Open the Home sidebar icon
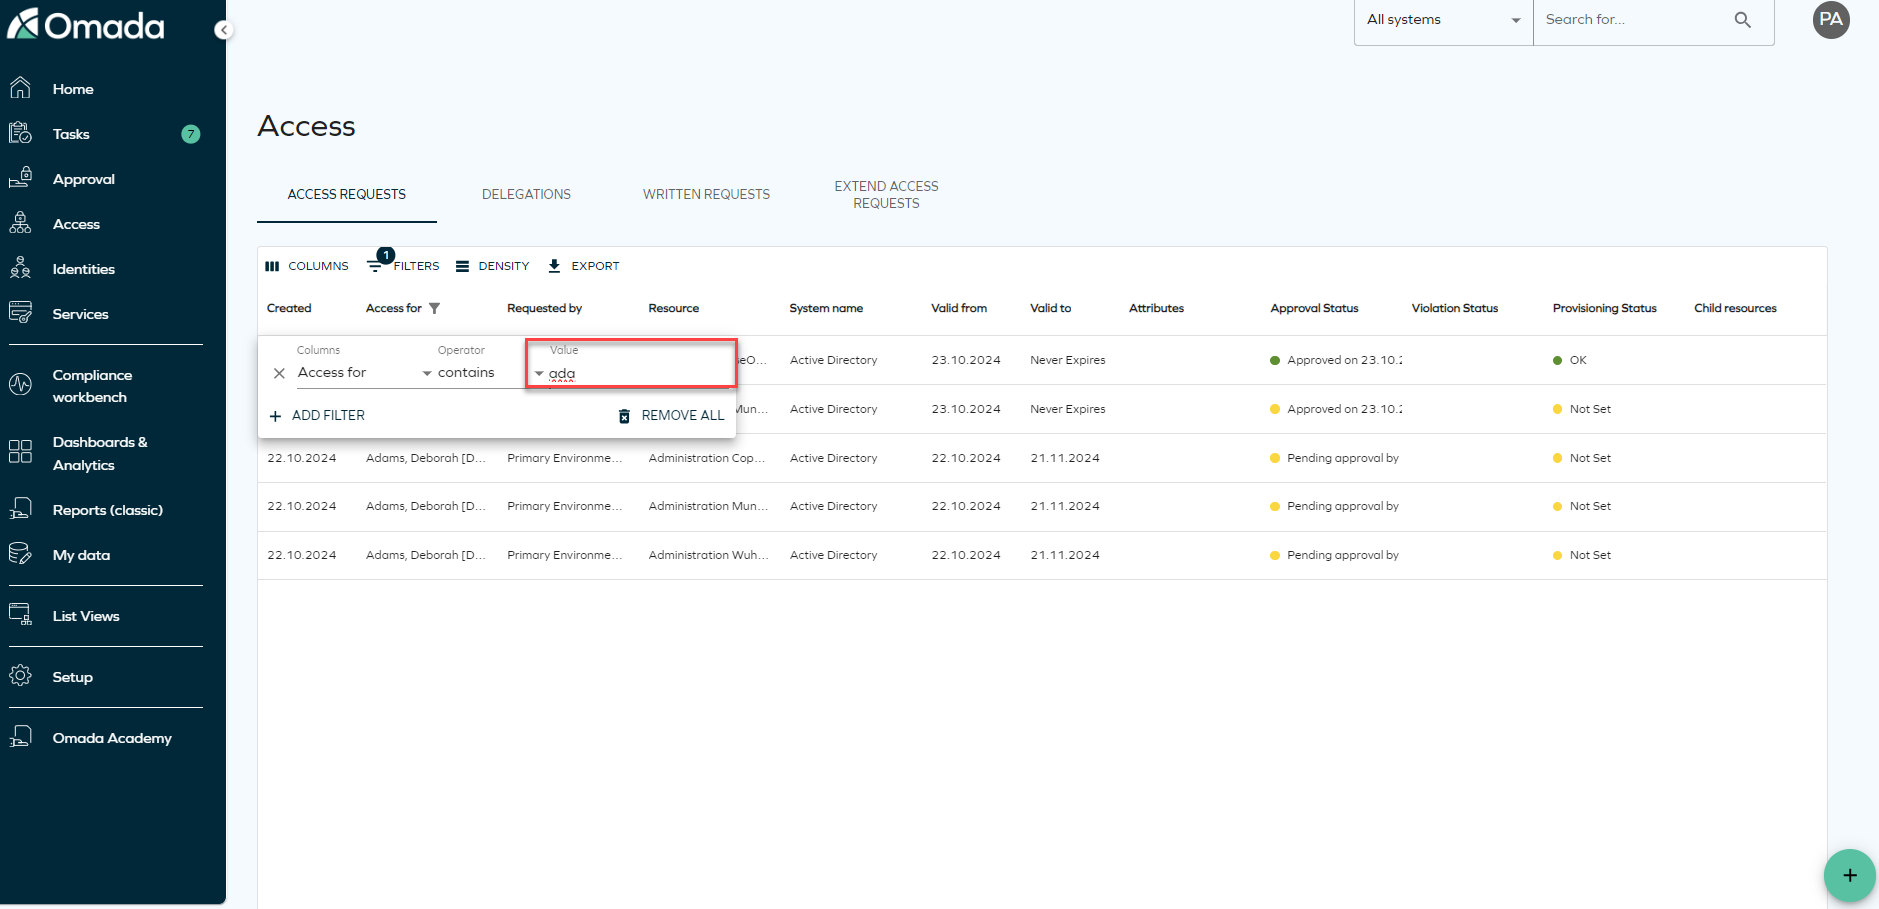 pyautogui.click(x=20, y=88)
